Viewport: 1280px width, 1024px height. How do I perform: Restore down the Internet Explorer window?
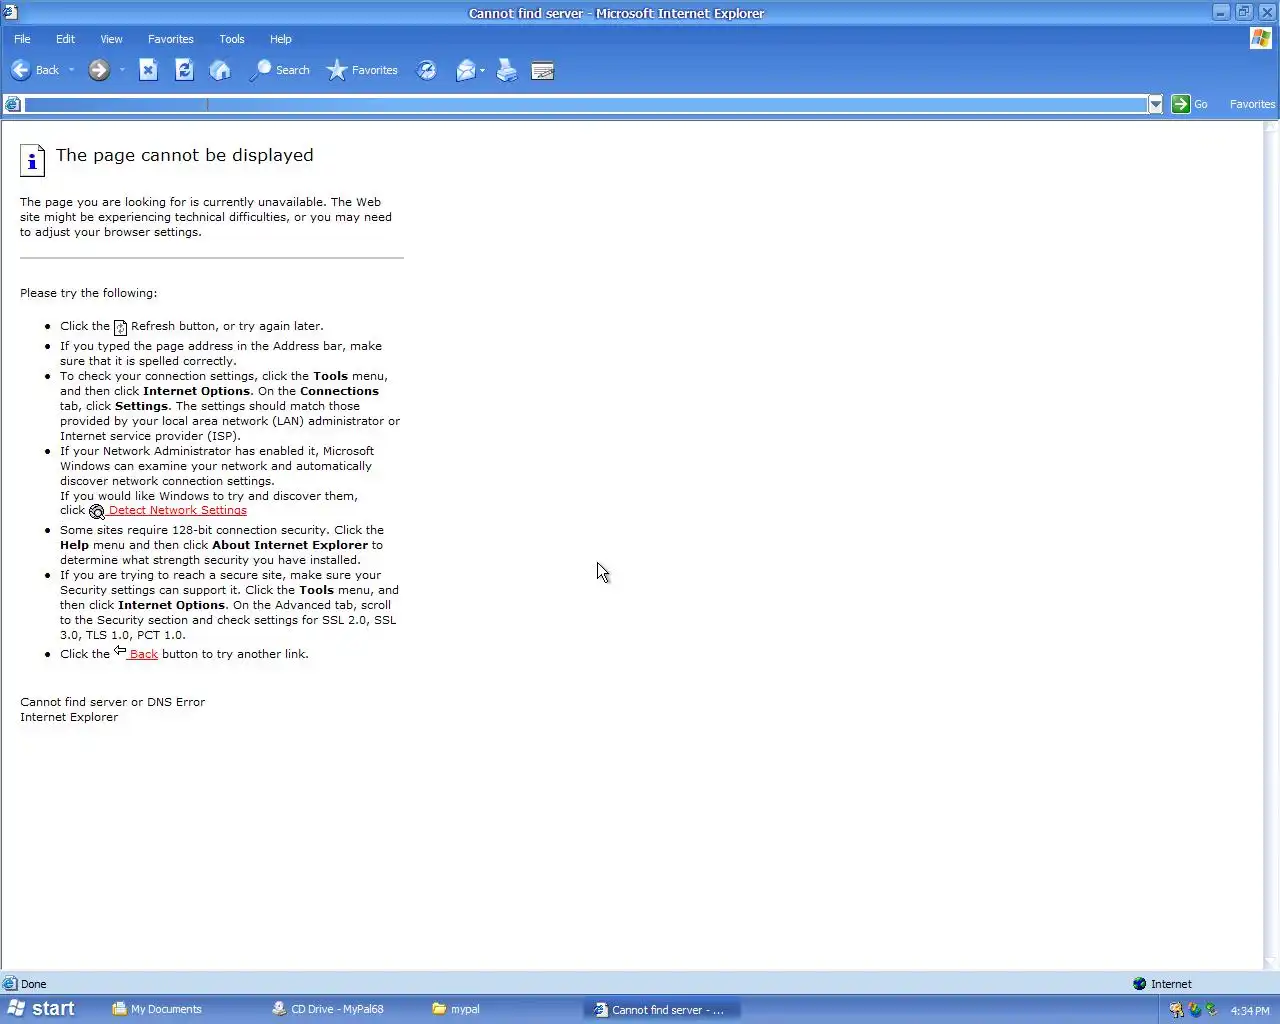1244,12
